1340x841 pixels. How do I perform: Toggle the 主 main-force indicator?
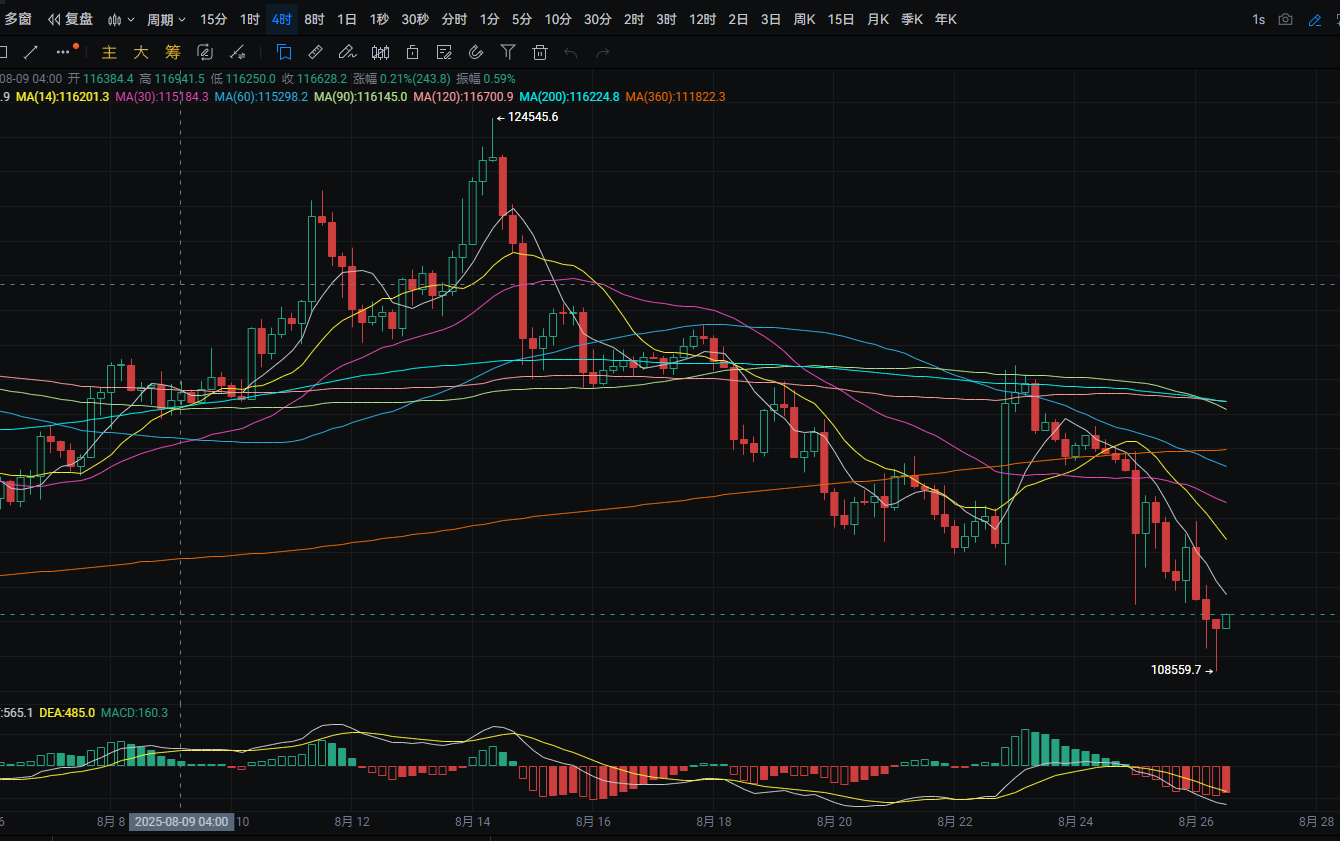(110, 52)
